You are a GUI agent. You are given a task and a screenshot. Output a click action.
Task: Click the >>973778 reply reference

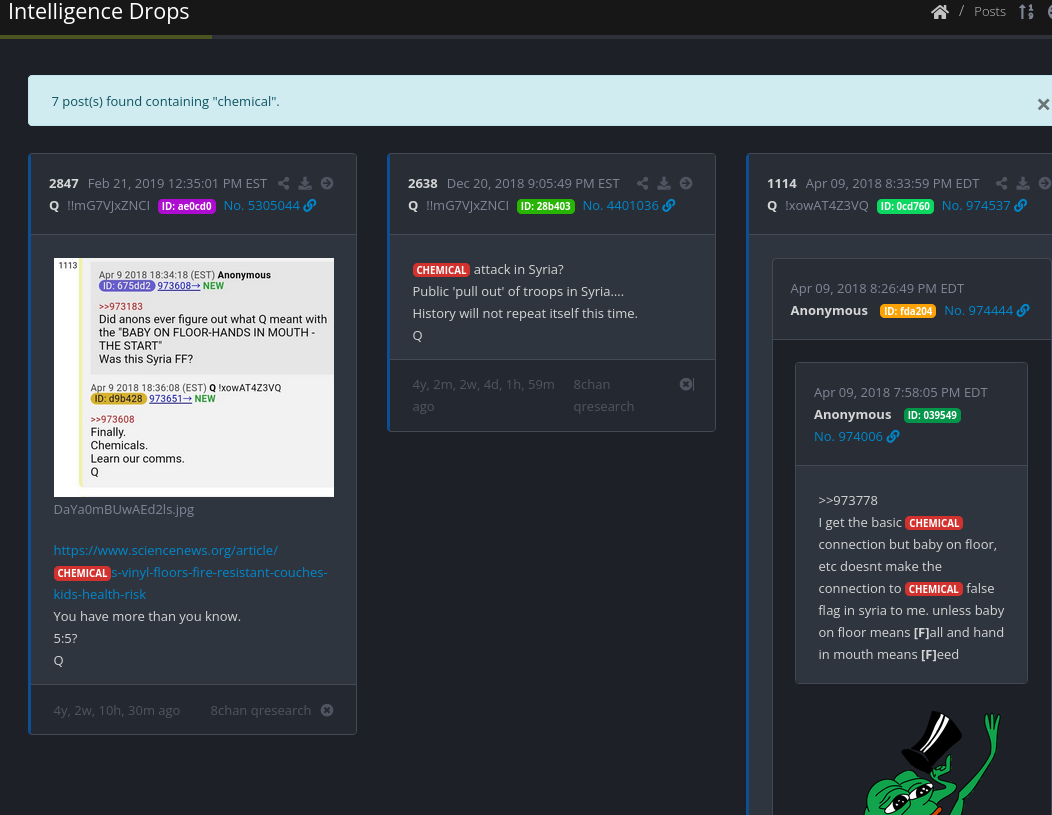848,500
